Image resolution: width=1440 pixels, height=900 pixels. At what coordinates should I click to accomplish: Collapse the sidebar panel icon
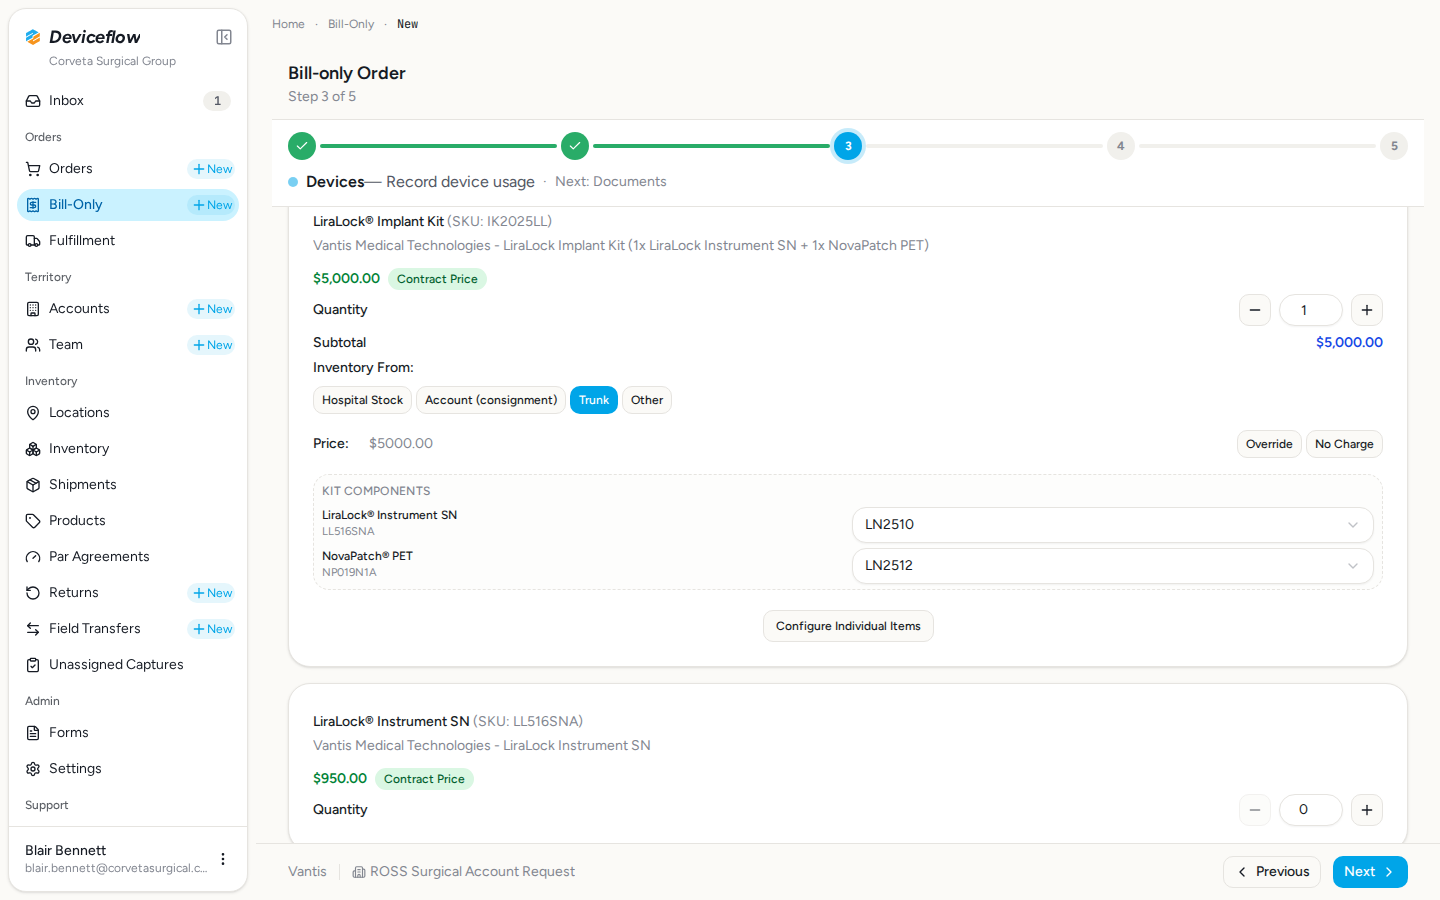[x=224, y=37]
